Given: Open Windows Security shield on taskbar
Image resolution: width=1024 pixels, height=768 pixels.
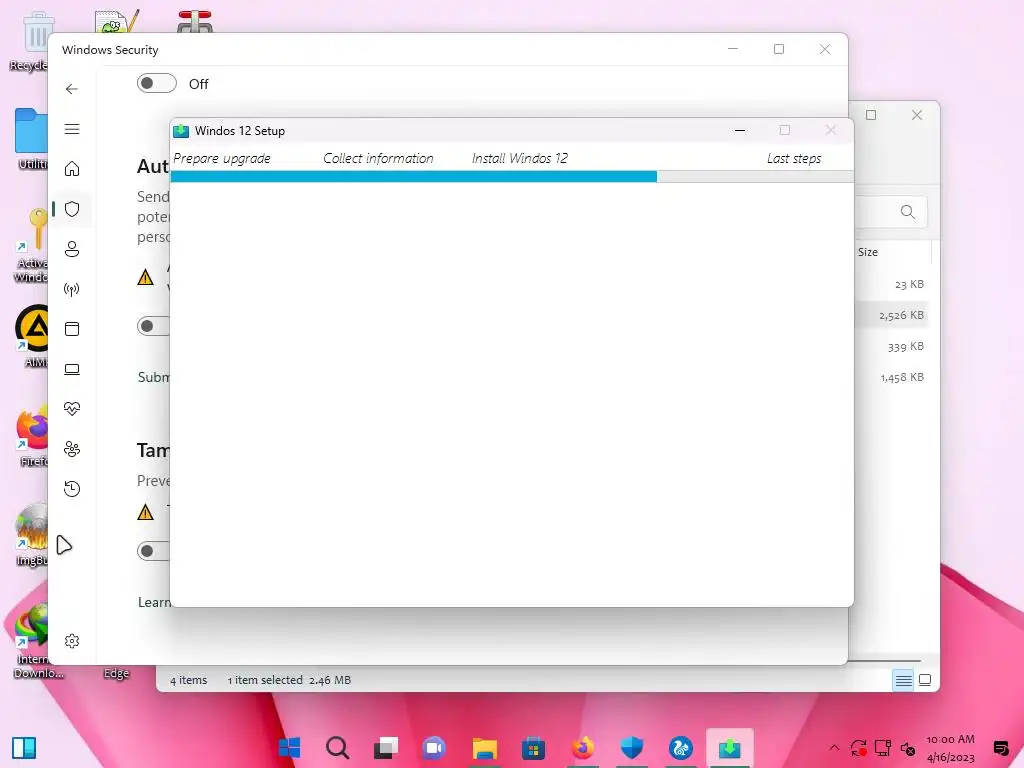Looking at the screenshot, I should 632,748.
